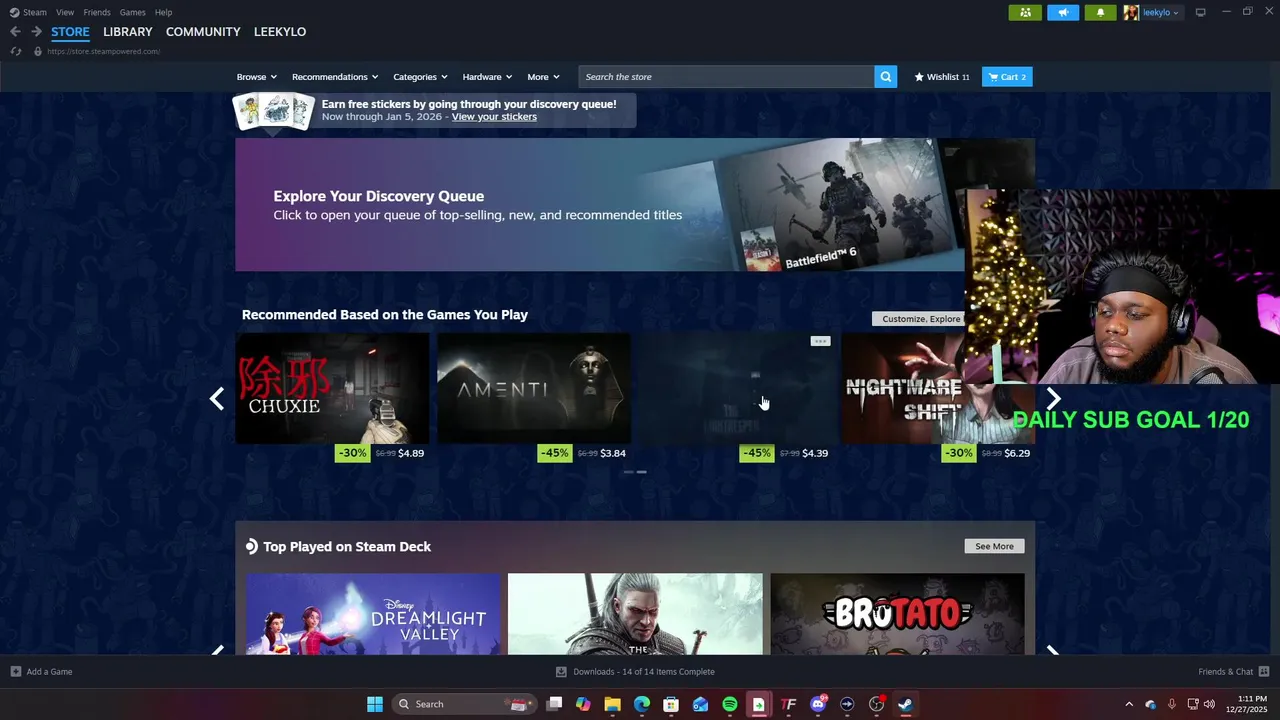Click the $3.84 AMENTI price
This screenshot has height=720, width=1280.
tap(613, 453)
